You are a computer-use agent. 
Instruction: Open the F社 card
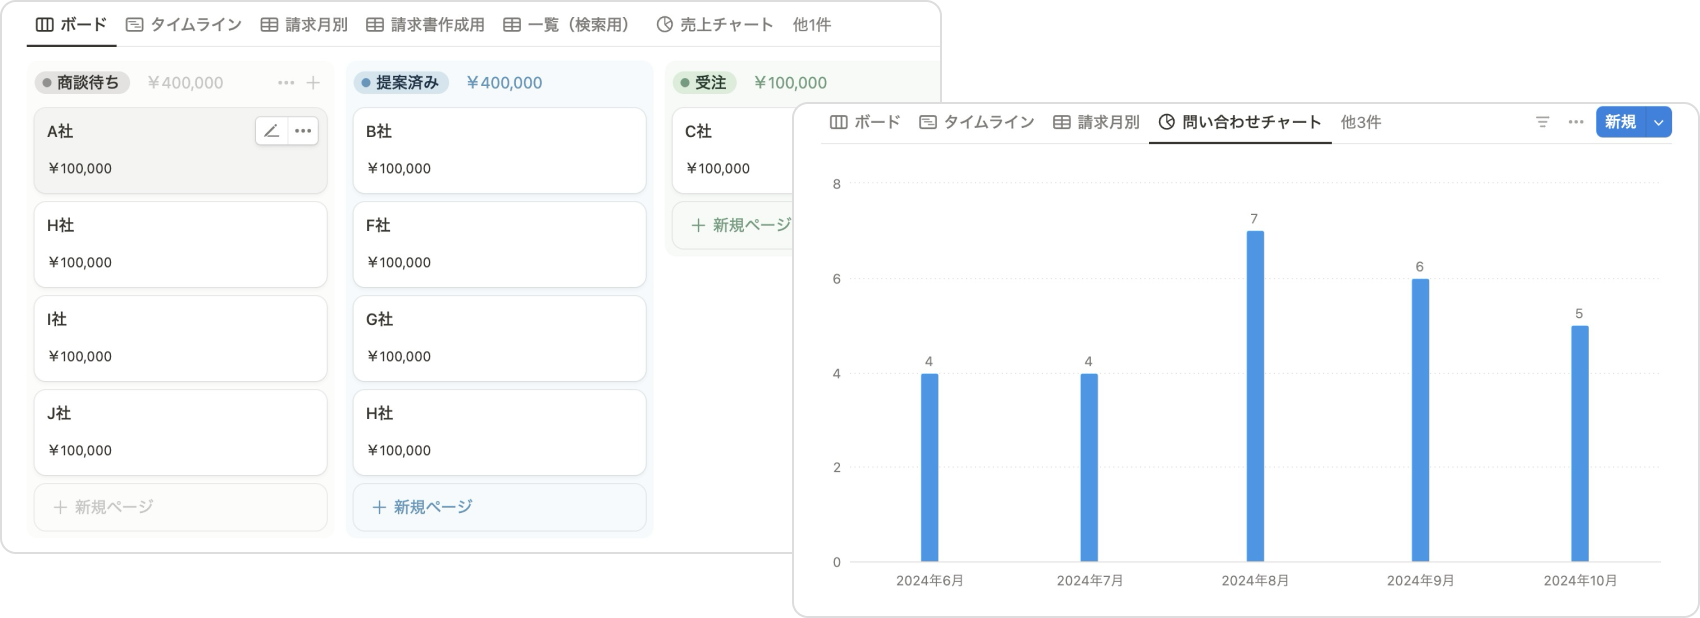click(x=500, y=244)
